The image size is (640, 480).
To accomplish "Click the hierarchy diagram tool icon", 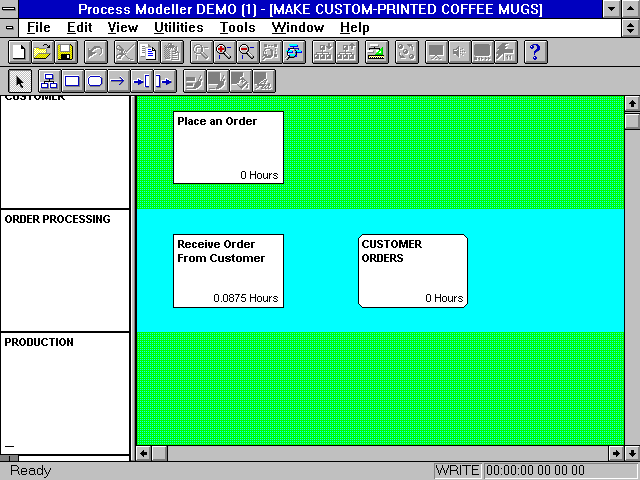I will (x=48, y=81).
